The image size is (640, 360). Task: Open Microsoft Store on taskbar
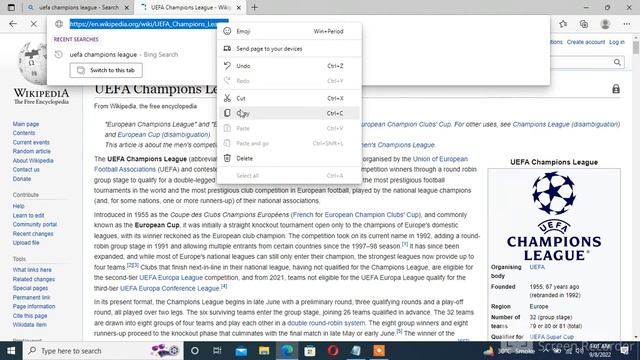310,351
